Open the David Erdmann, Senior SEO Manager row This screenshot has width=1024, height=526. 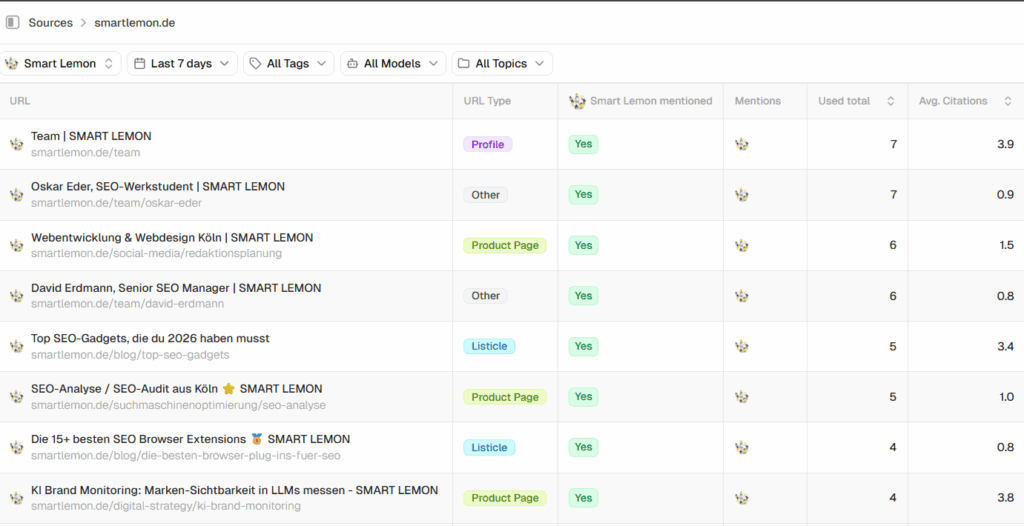(512, 295)
